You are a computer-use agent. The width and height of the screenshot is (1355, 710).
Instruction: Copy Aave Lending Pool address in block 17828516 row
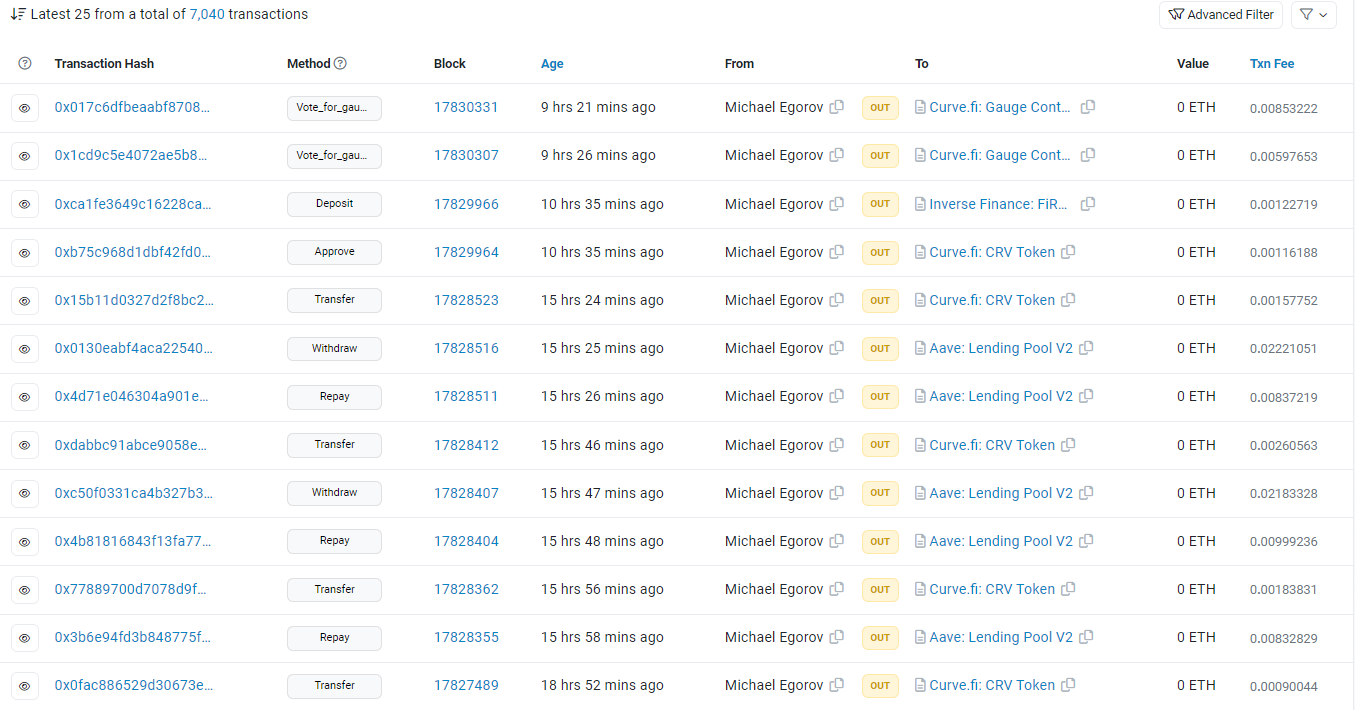(x=1086, y=348)
